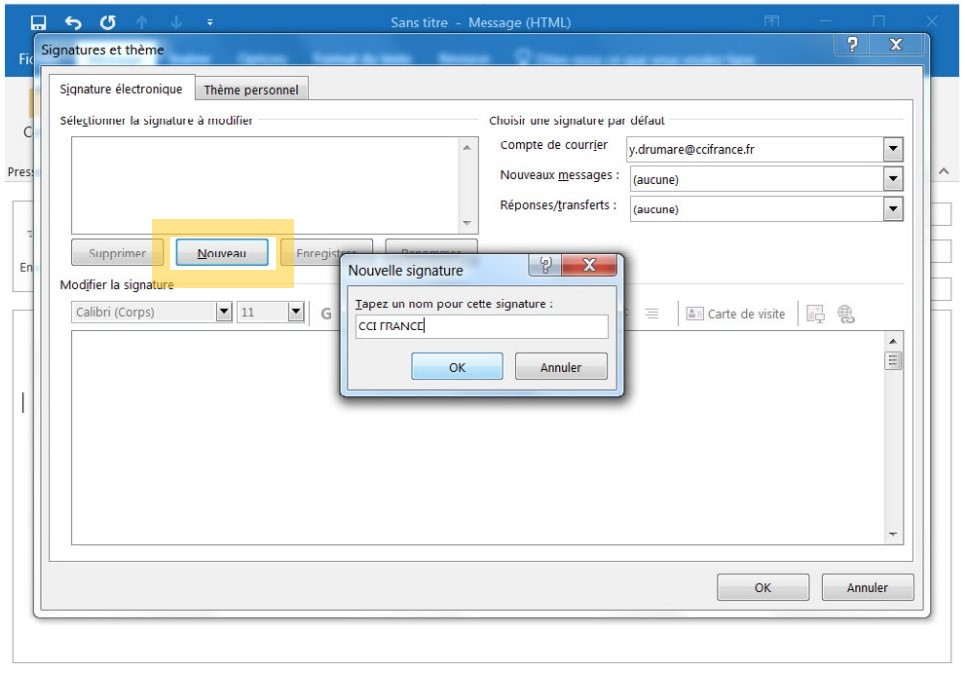
Task: Click the Nouveau signature button
Action: pos(221,254)
